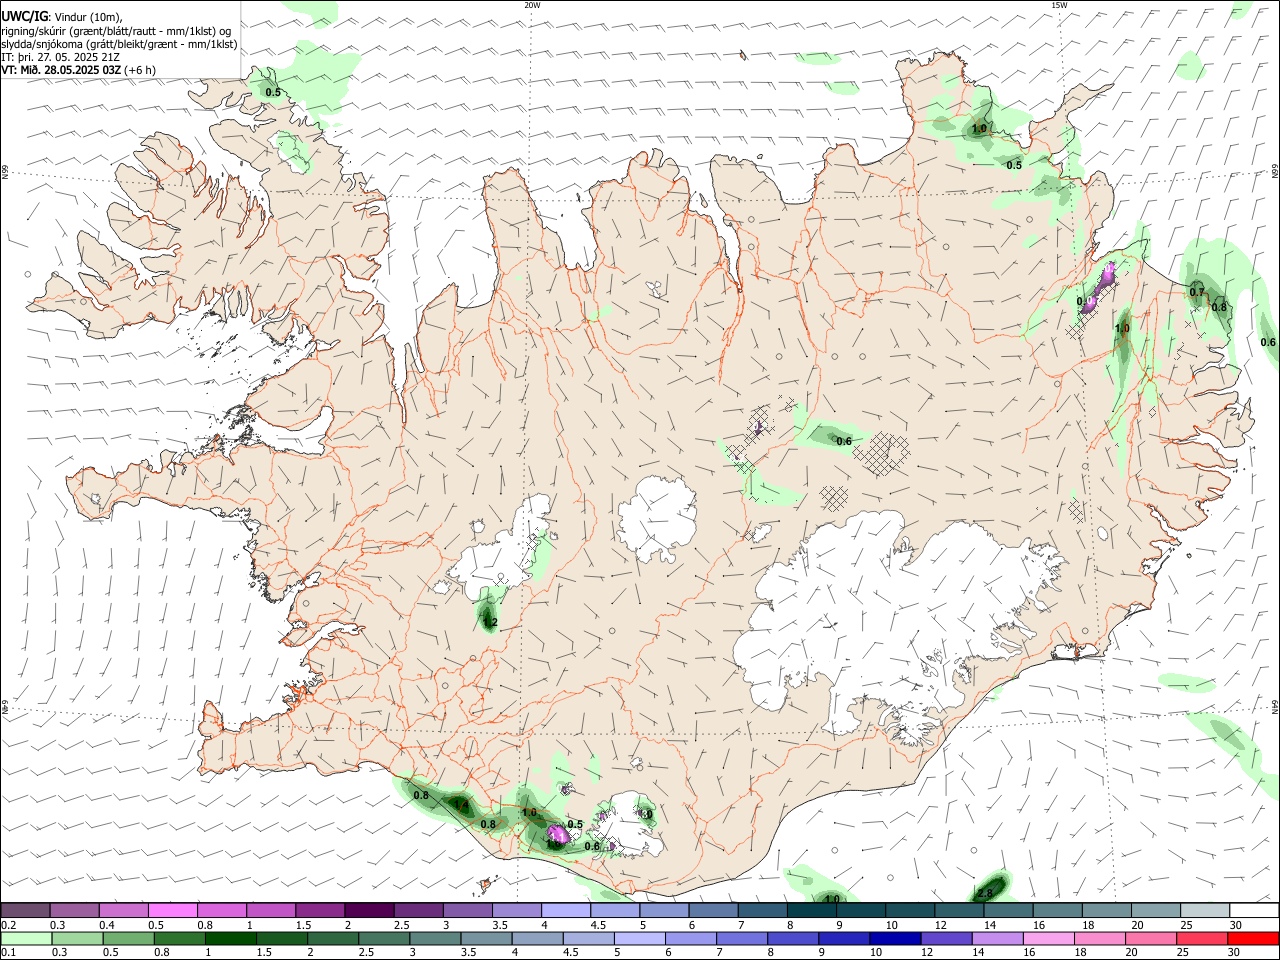Image resolution: width=1280 pixels, height=960 pixels.
Task: Click the '1.2' rainfall value near the glacier
Action: pyautogui.click(x=490, y=623)
